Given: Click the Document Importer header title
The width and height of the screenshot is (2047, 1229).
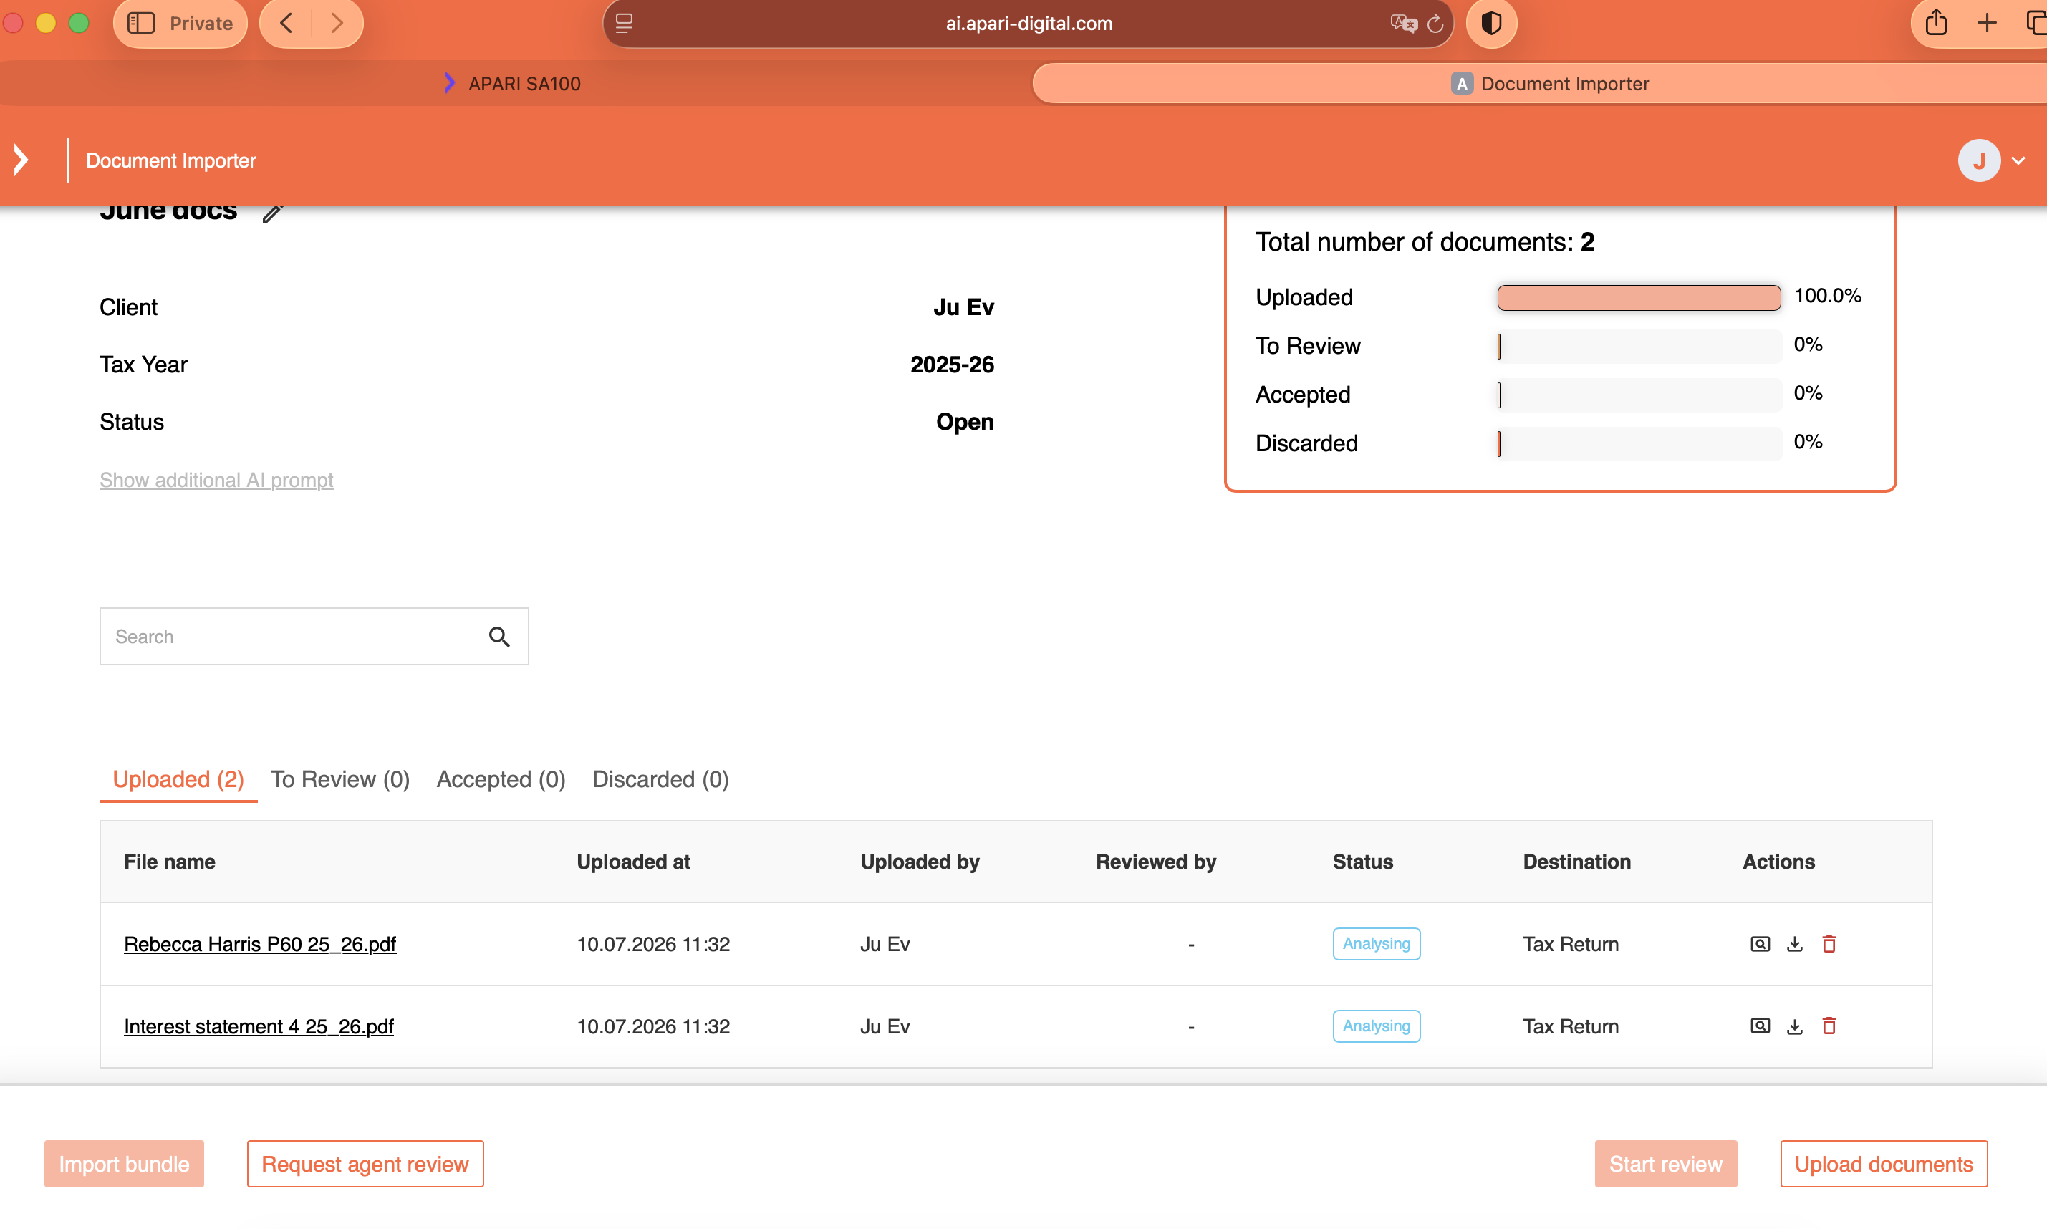Looking at the screenshot, I should coord(171,161).
